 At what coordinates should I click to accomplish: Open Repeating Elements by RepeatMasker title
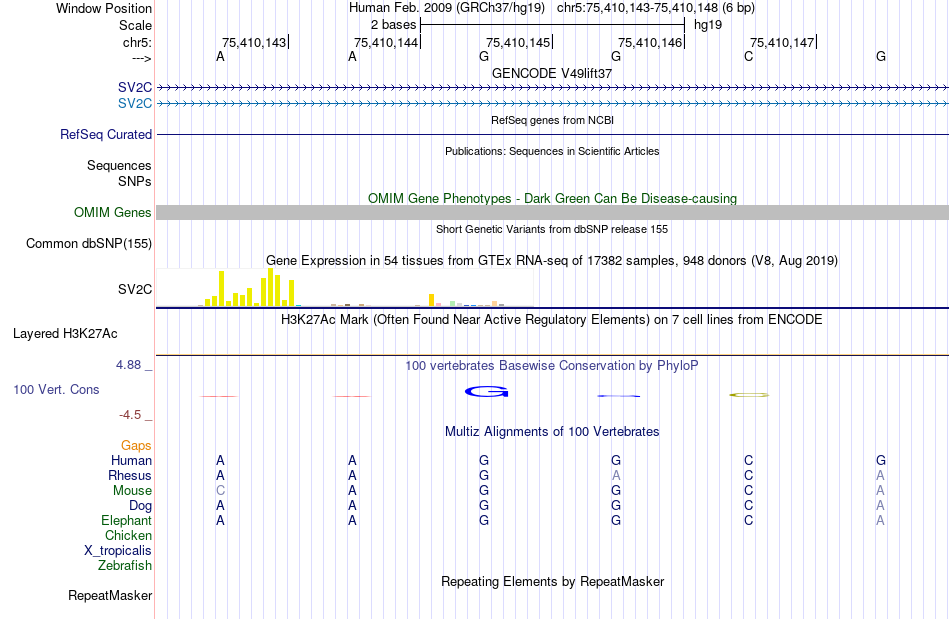point(552,581)
